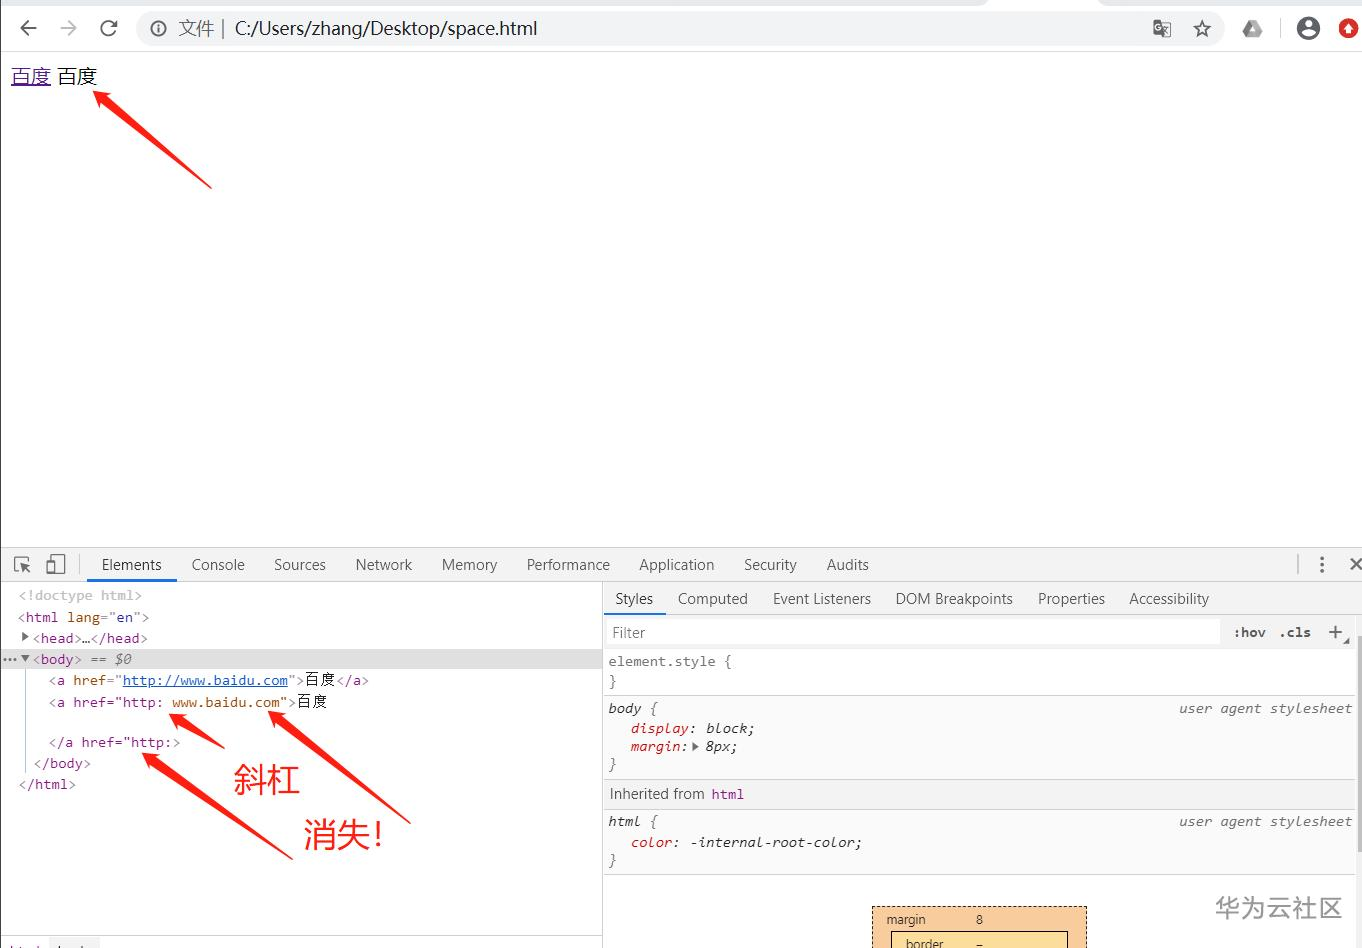Open the red Chrome update icon
Viewport: 1362px width, 948px height.
pyautogui.click(x=1349, y=29)
